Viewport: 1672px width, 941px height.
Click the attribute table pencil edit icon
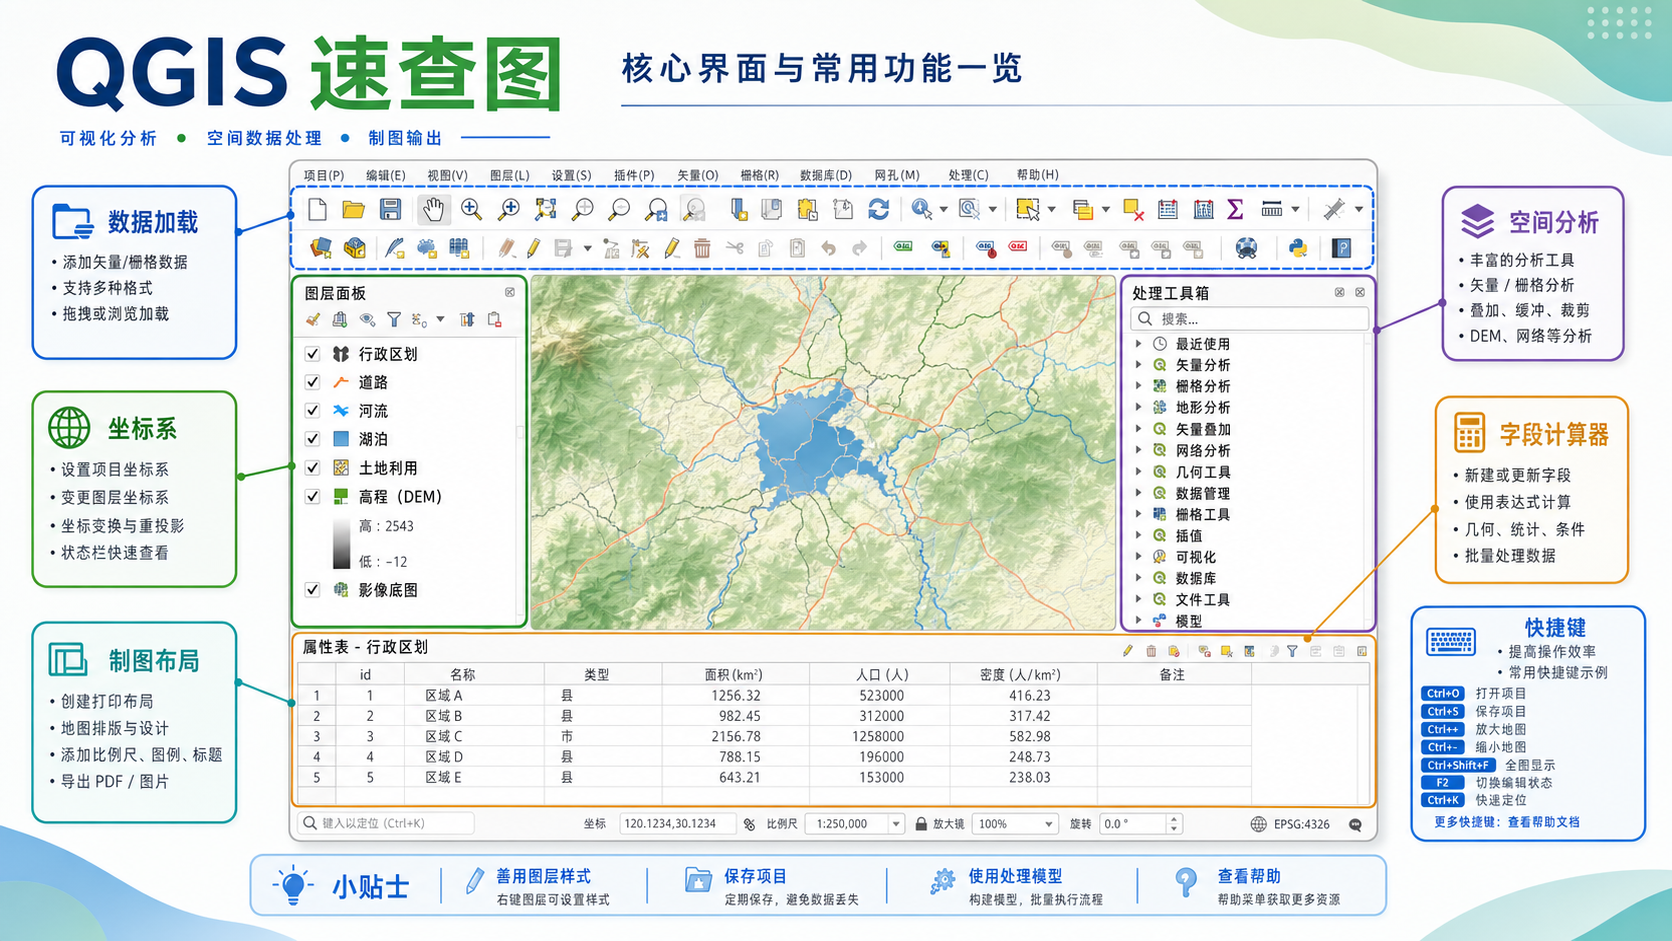click(x=1128, y=651)
